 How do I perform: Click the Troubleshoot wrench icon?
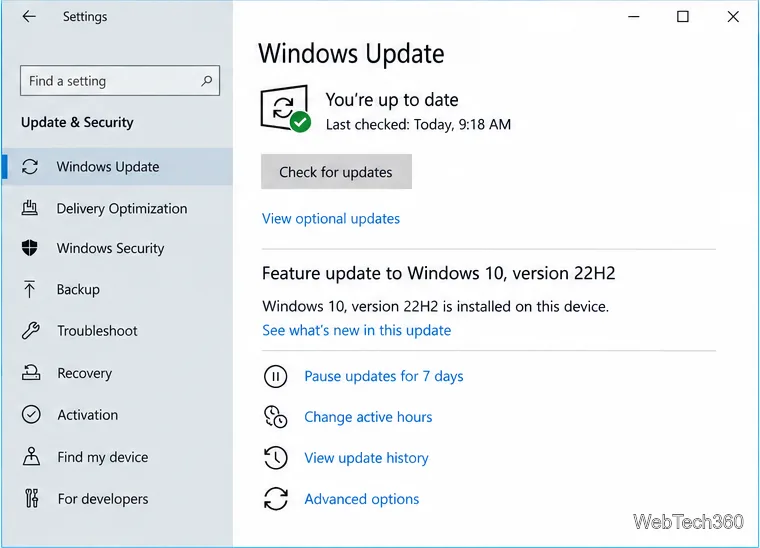[31, 330]
